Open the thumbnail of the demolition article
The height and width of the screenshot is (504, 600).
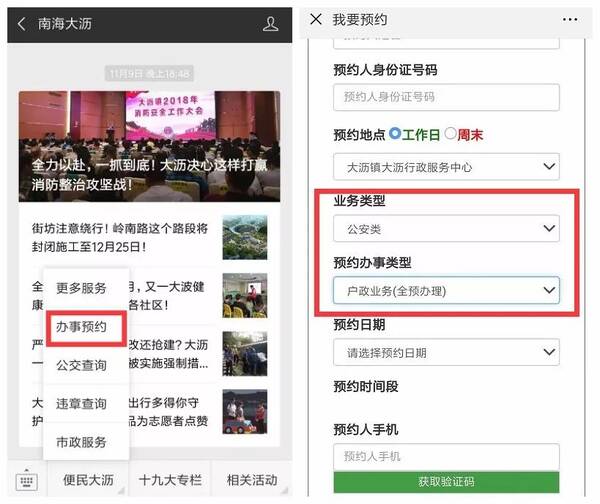pos(245,354)
